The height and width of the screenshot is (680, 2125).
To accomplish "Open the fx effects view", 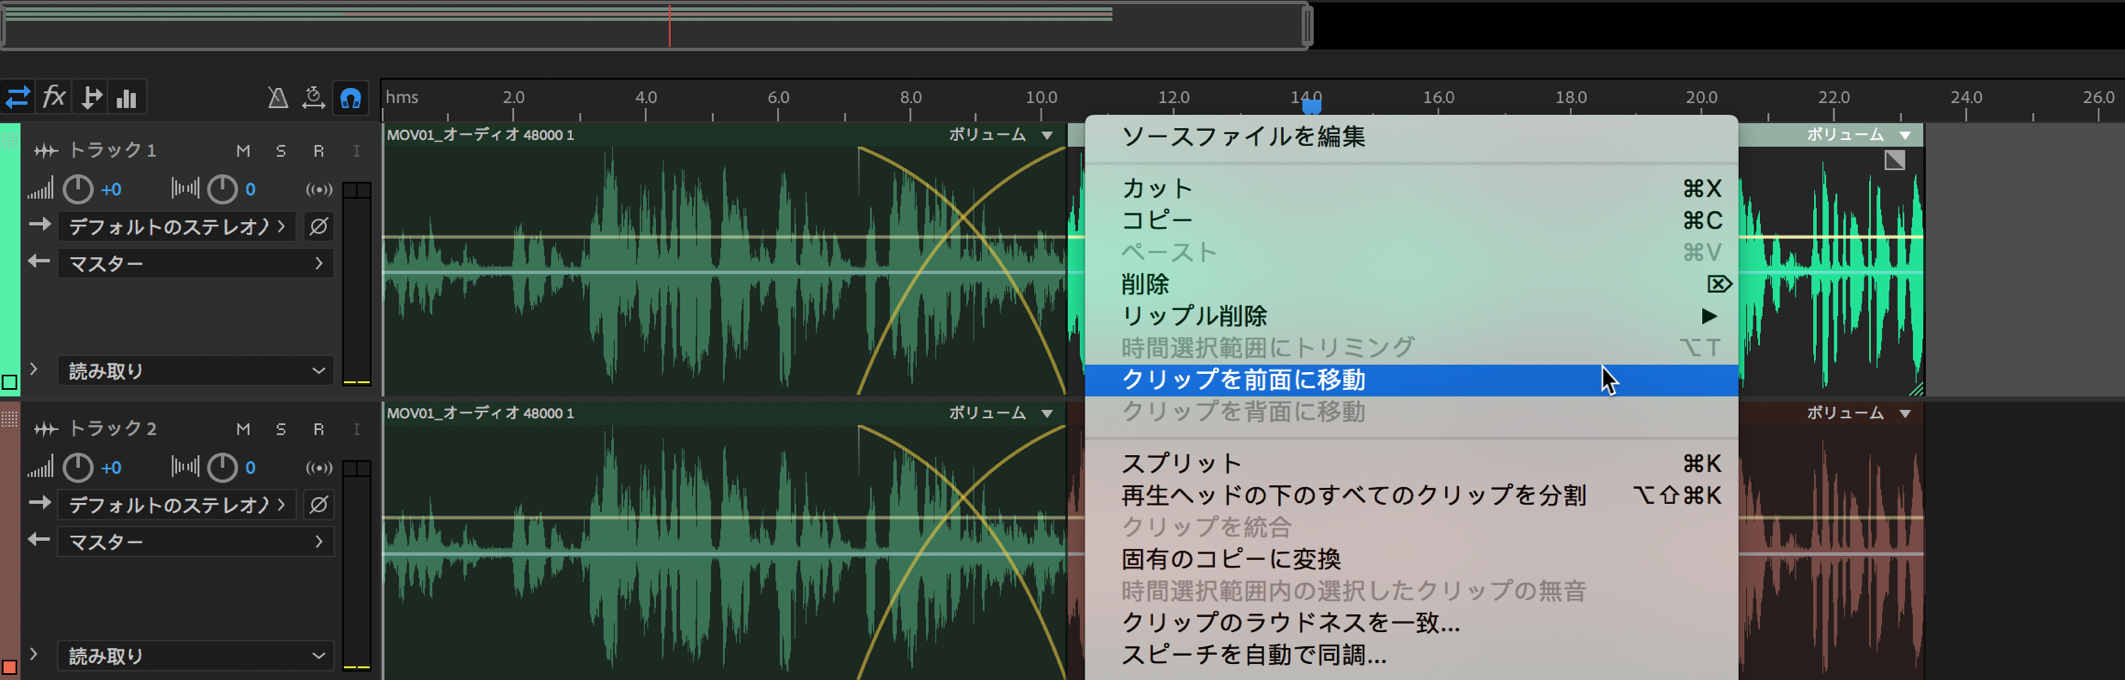I will [54, 98].
